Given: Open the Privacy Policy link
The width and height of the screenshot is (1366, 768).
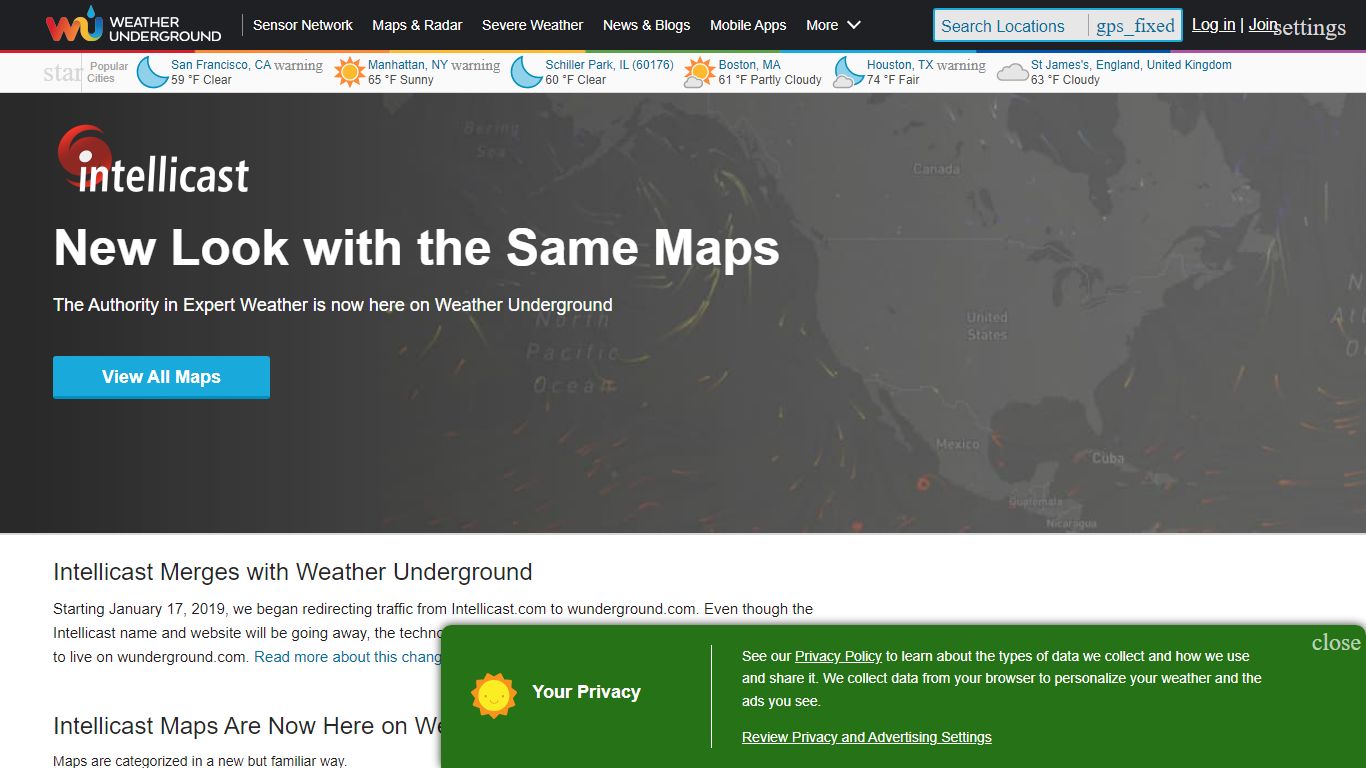Looking at the screenshot, I should [x=838, y=656].
